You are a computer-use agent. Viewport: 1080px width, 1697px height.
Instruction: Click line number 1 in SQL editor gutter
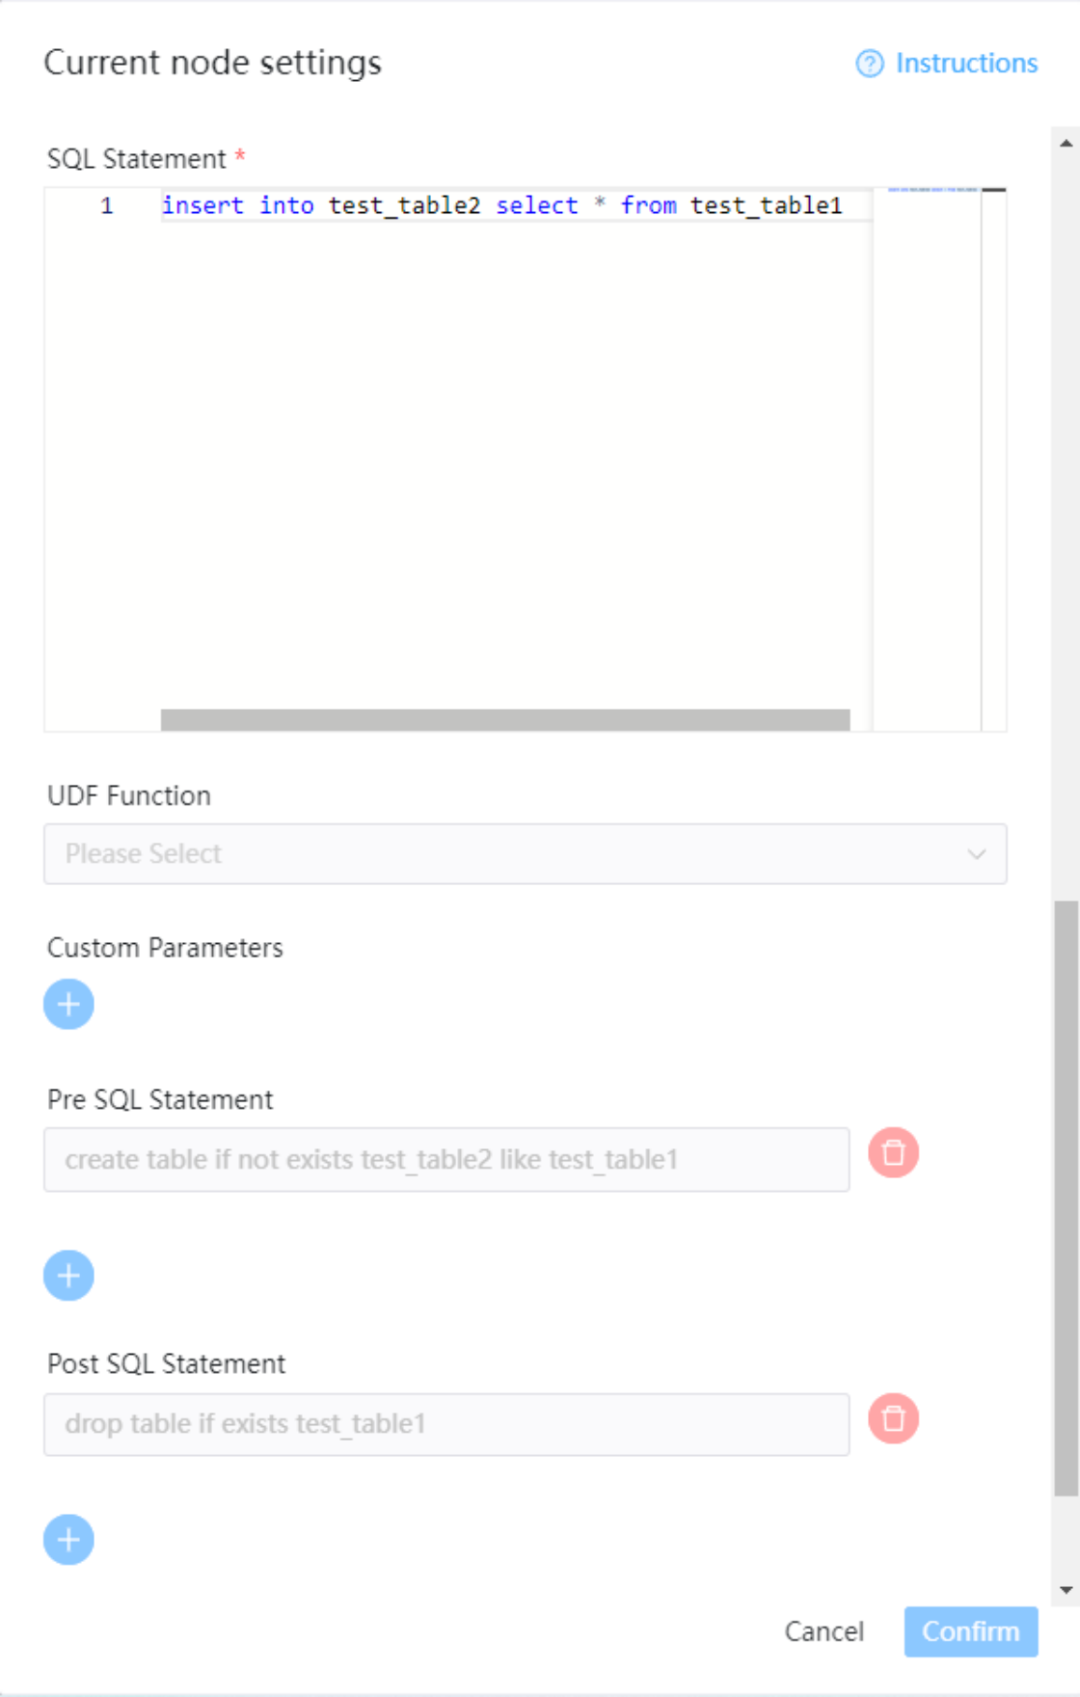(107, 206)
